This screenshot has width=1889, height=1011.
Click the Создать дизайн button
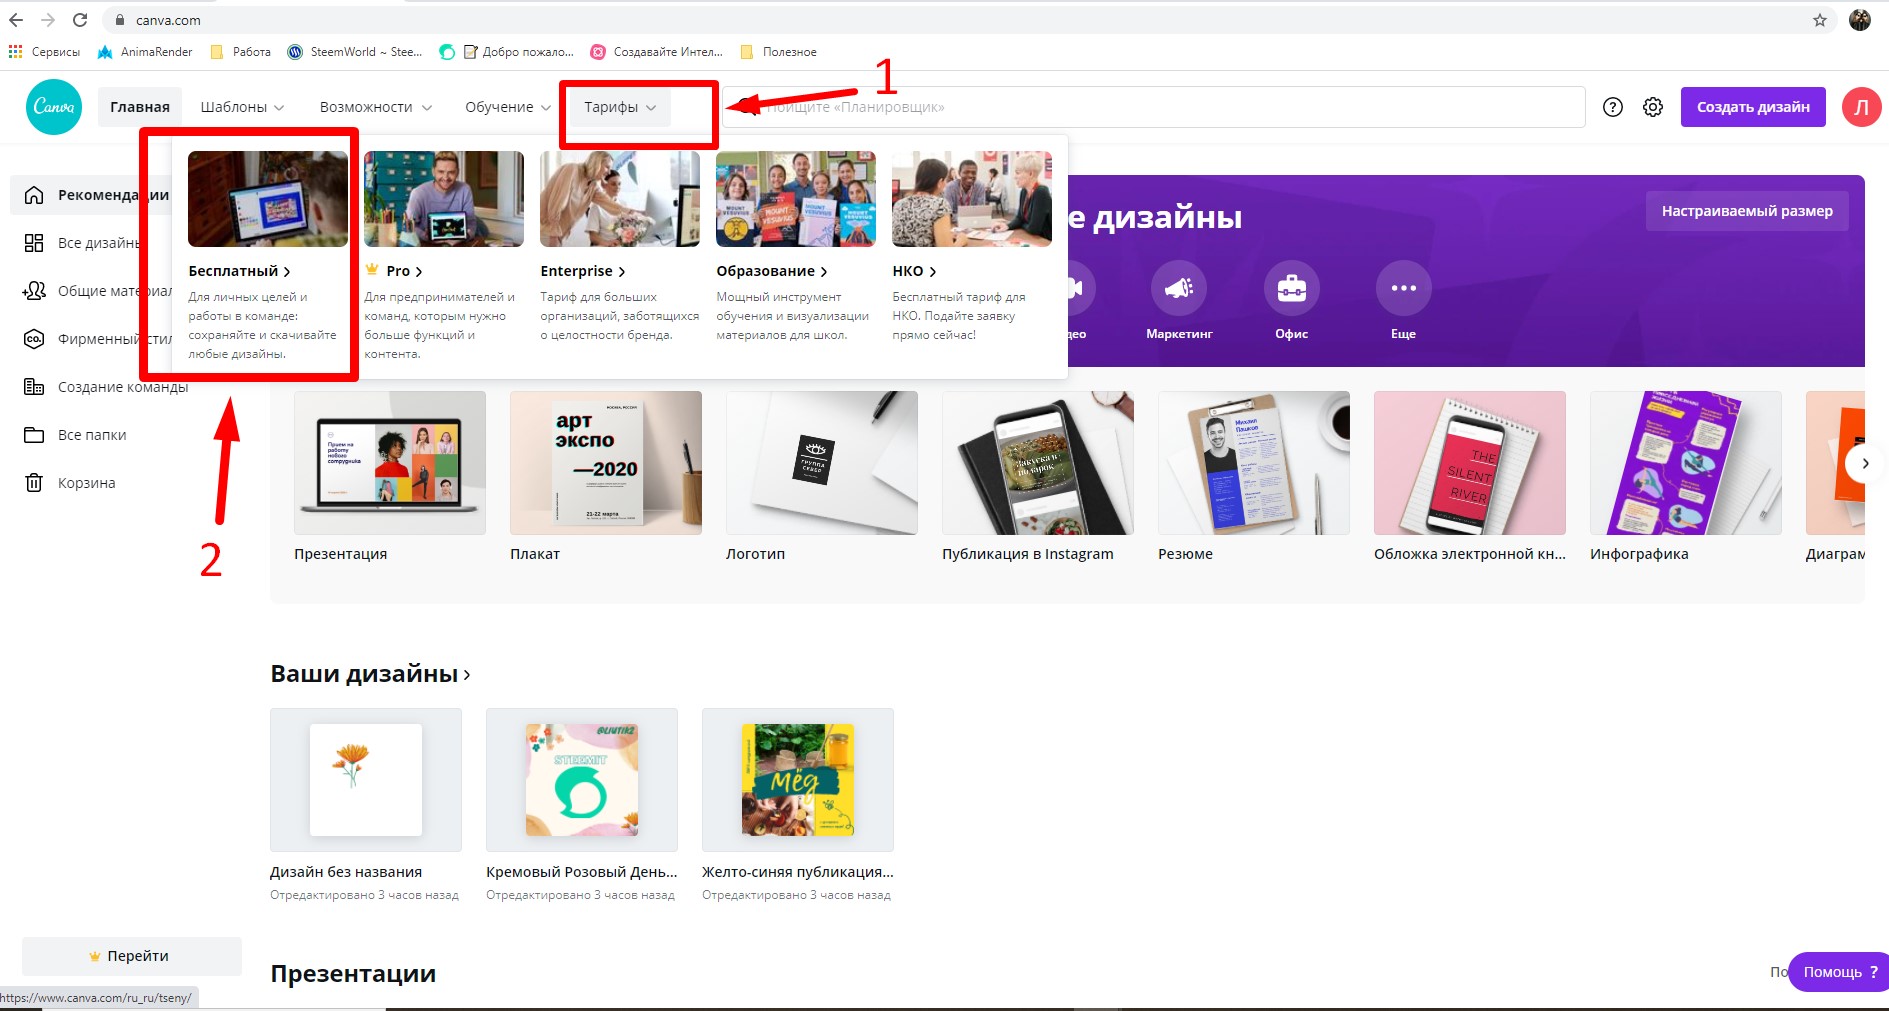pyautogui.click(x=1753, y=107)
